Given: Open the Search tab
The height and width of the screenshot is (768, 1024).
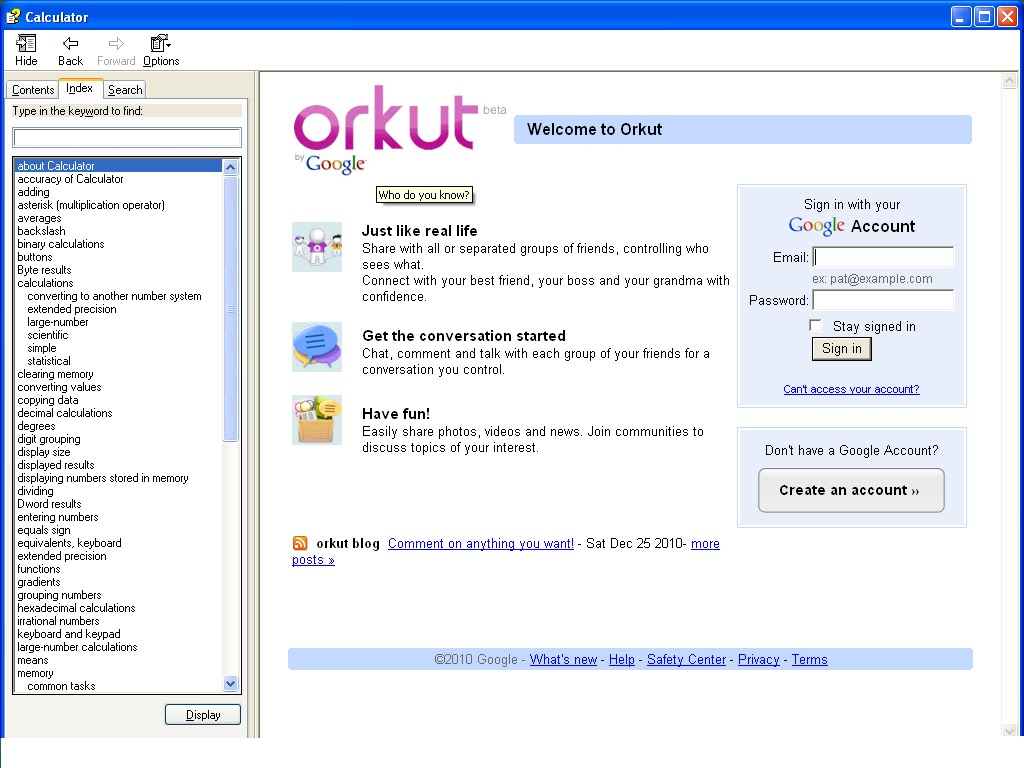Looking at the screenshot, I should [125, 89].
